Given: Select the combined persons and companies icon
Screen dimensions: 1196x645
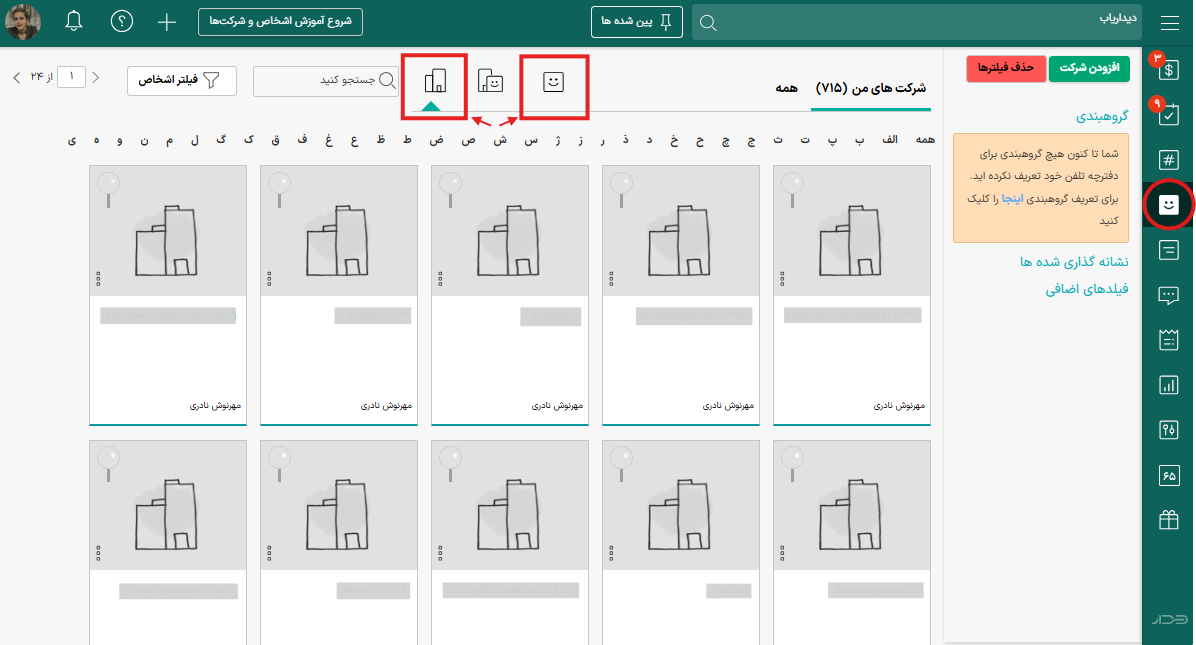Looking at the screenshot, I should click(490, 81).
